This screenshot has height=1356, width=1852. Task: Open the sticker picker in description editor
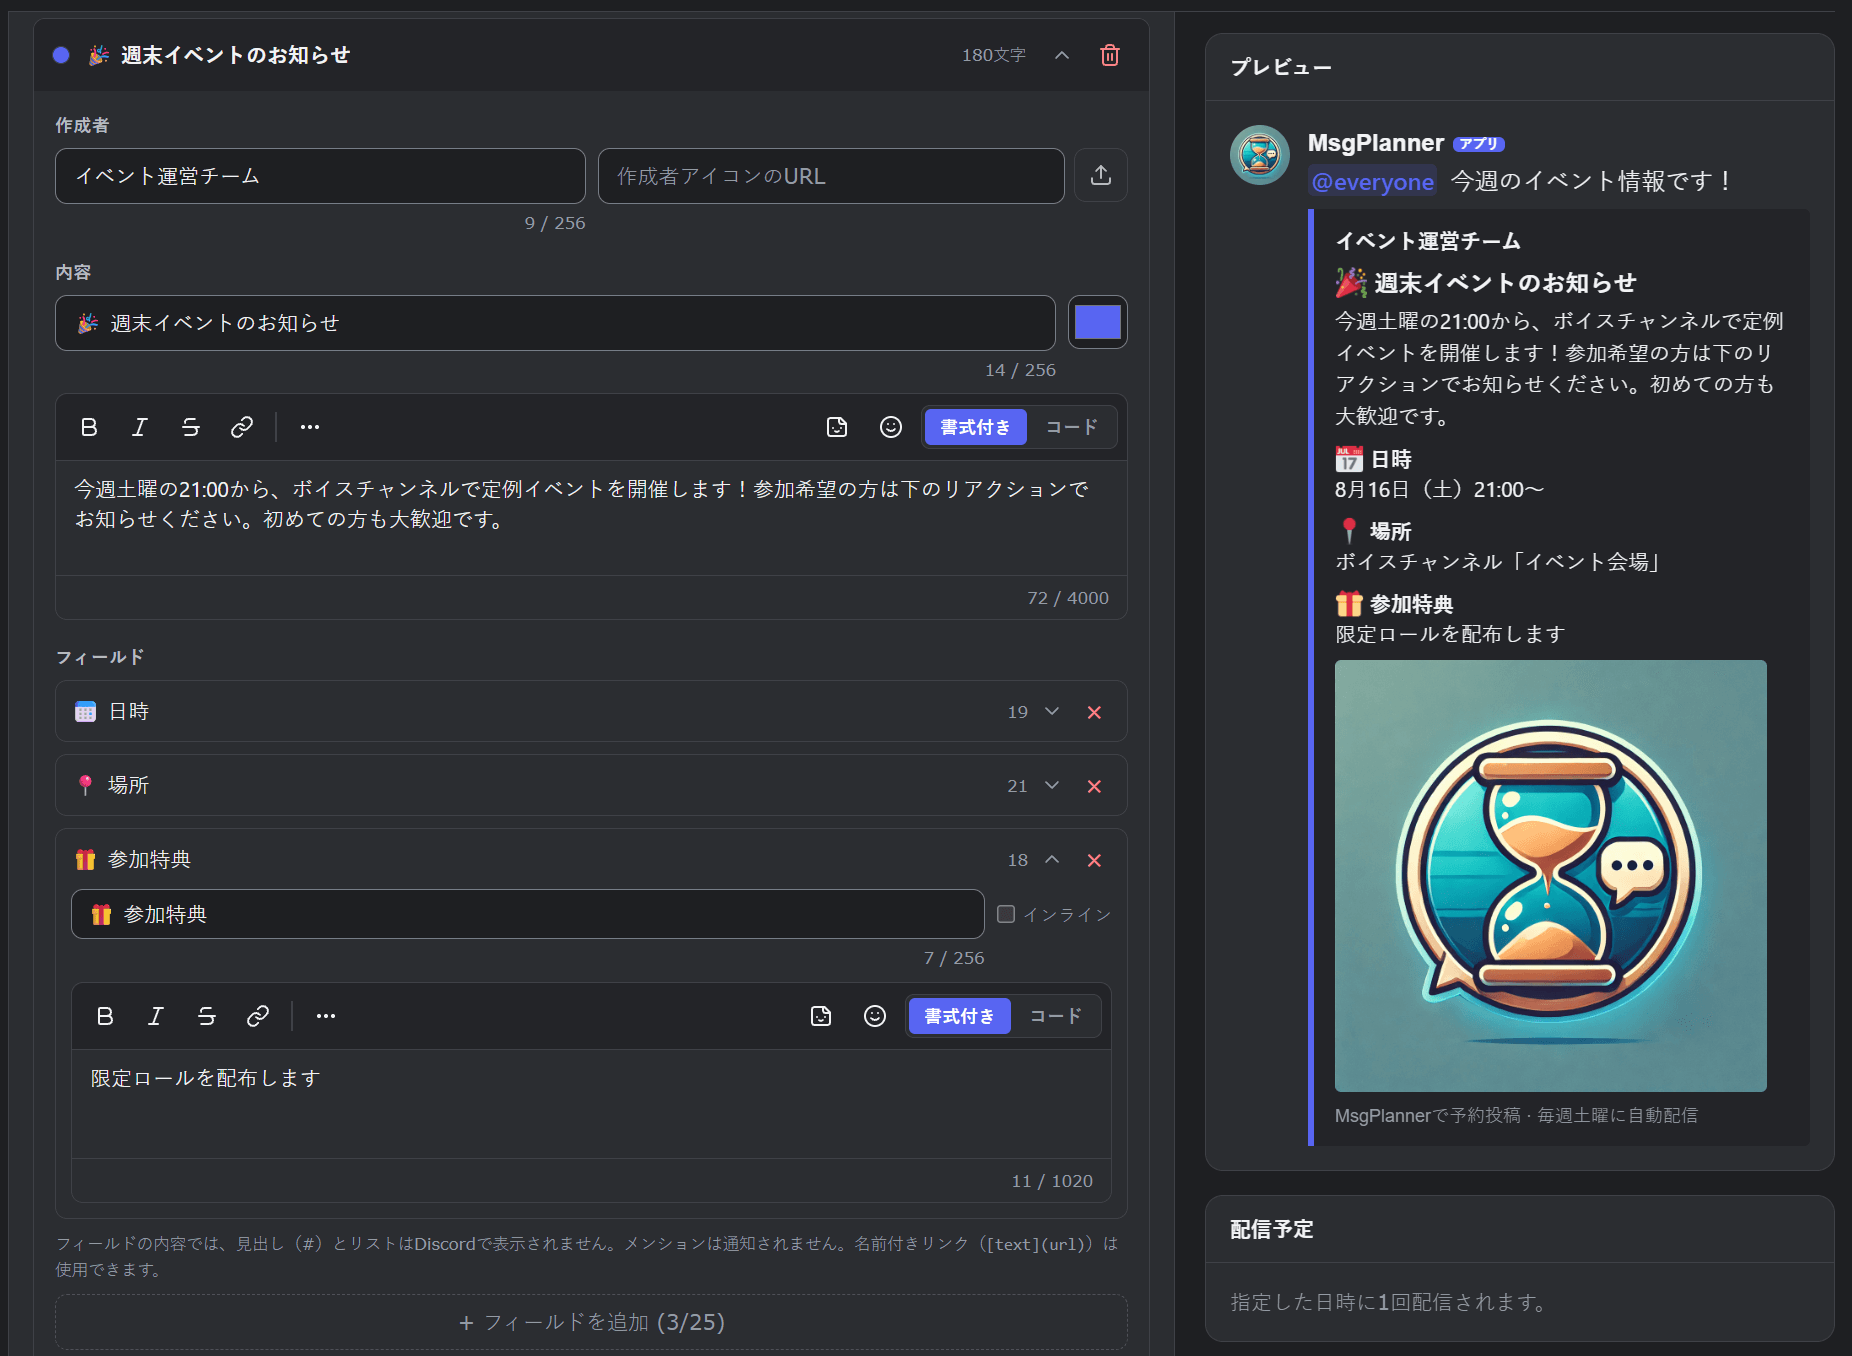click(x=837, y=427)
